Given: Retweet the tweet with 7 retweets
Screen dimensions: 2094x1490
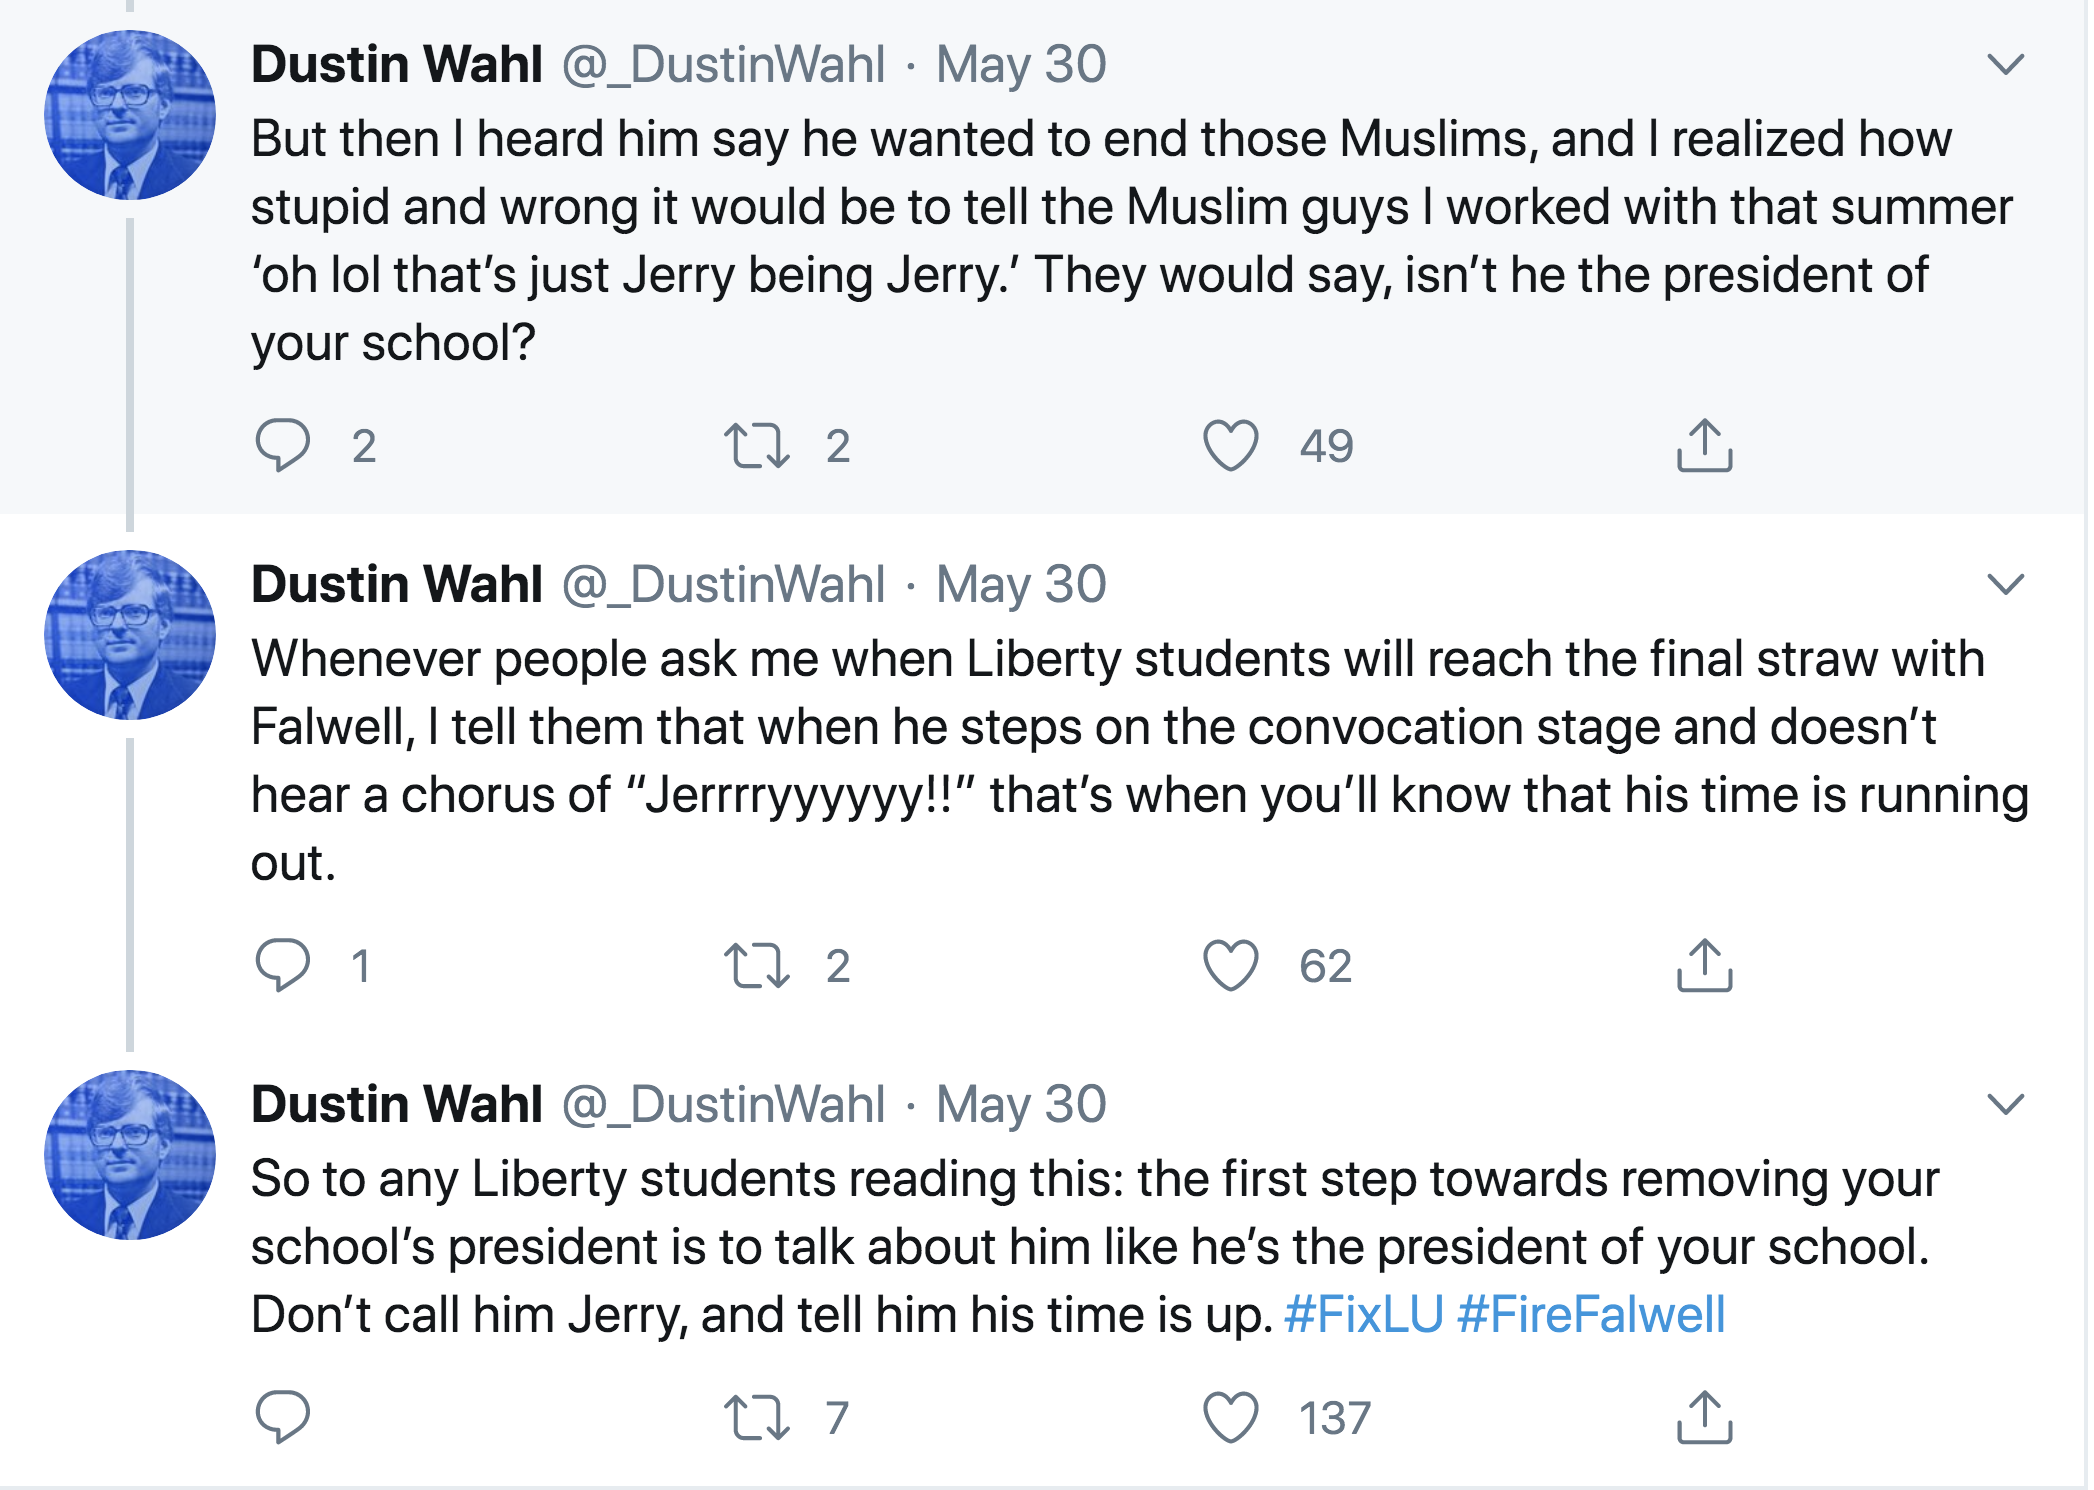Looking at the screenshot, I should (756, 1417).
